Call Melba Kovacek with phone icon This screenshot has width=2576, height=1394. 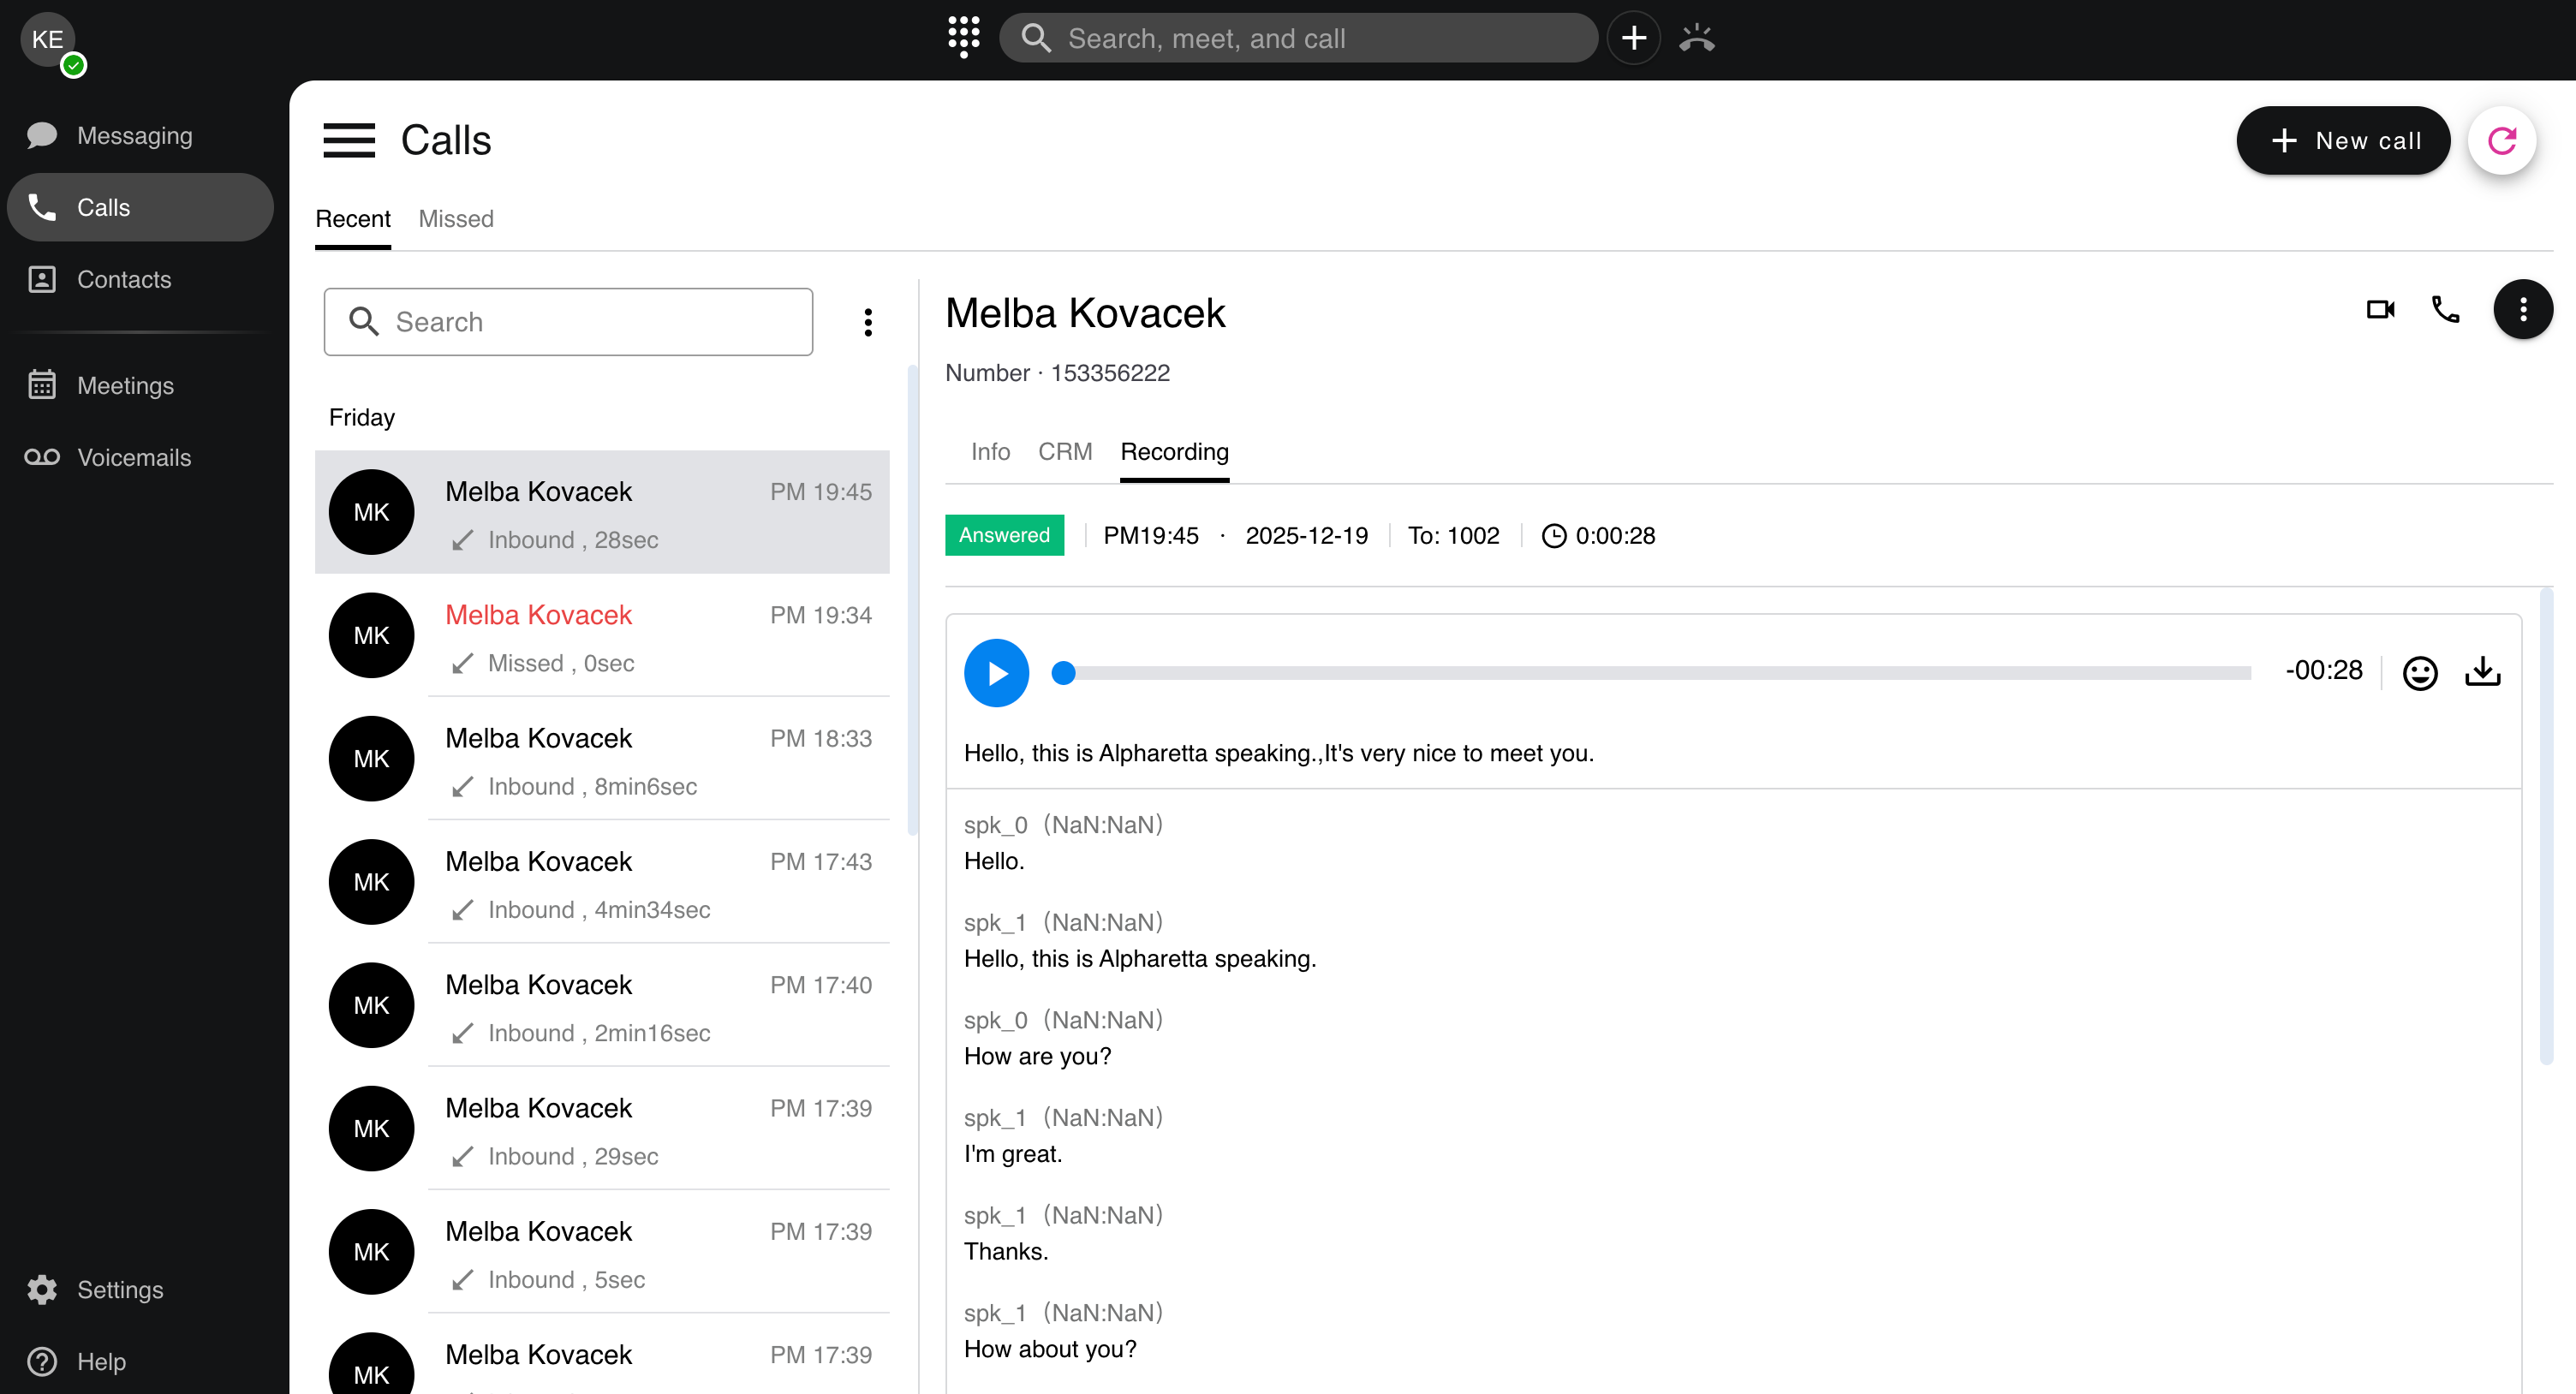[2445, 310]
